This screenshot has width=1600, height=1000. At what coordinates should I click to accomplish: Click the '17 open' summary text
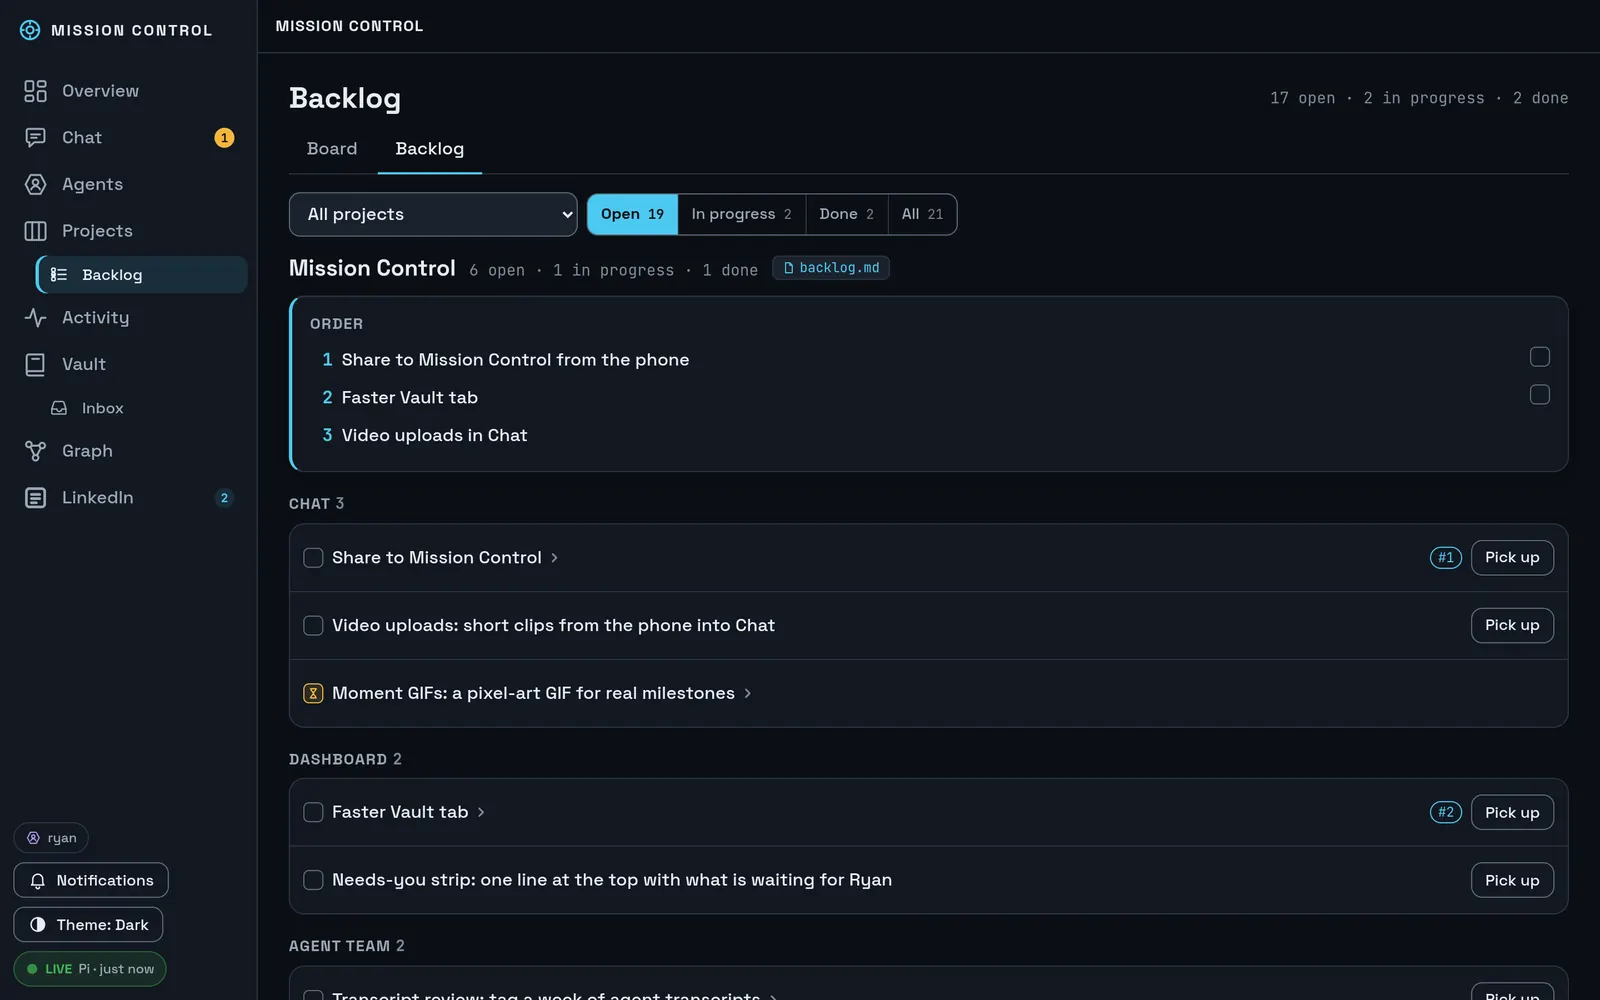(x=1302, y=98)
